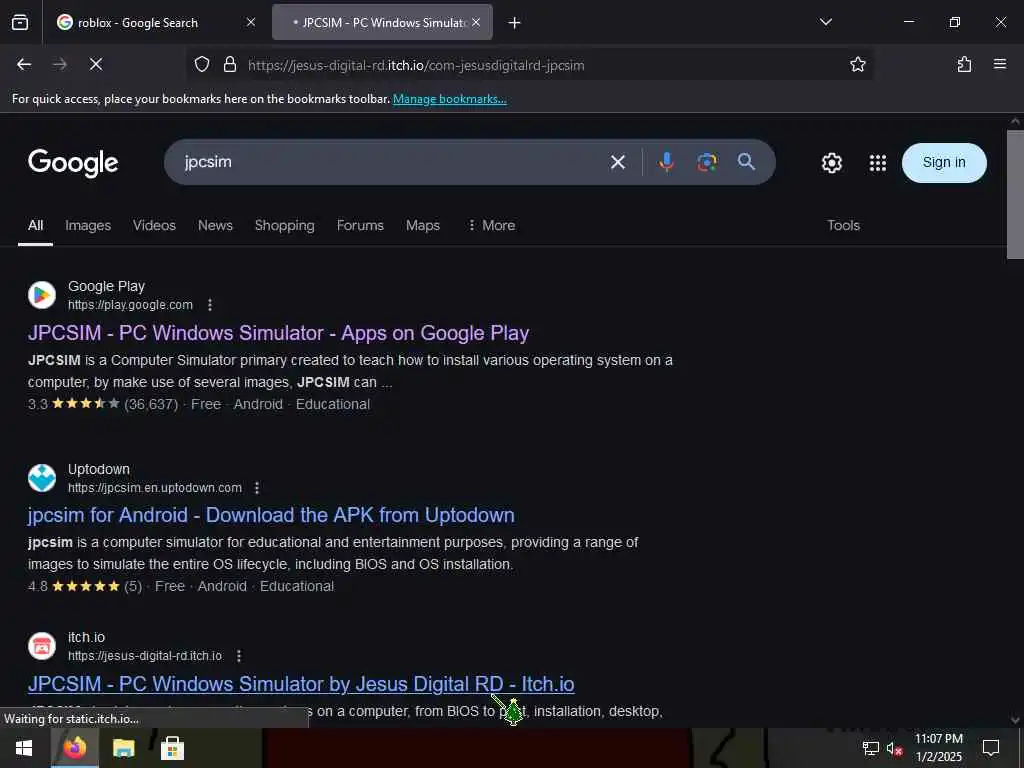Open Microsoft Store from taskbar
Screen dimensions: 1024x768
click(172, 748)
